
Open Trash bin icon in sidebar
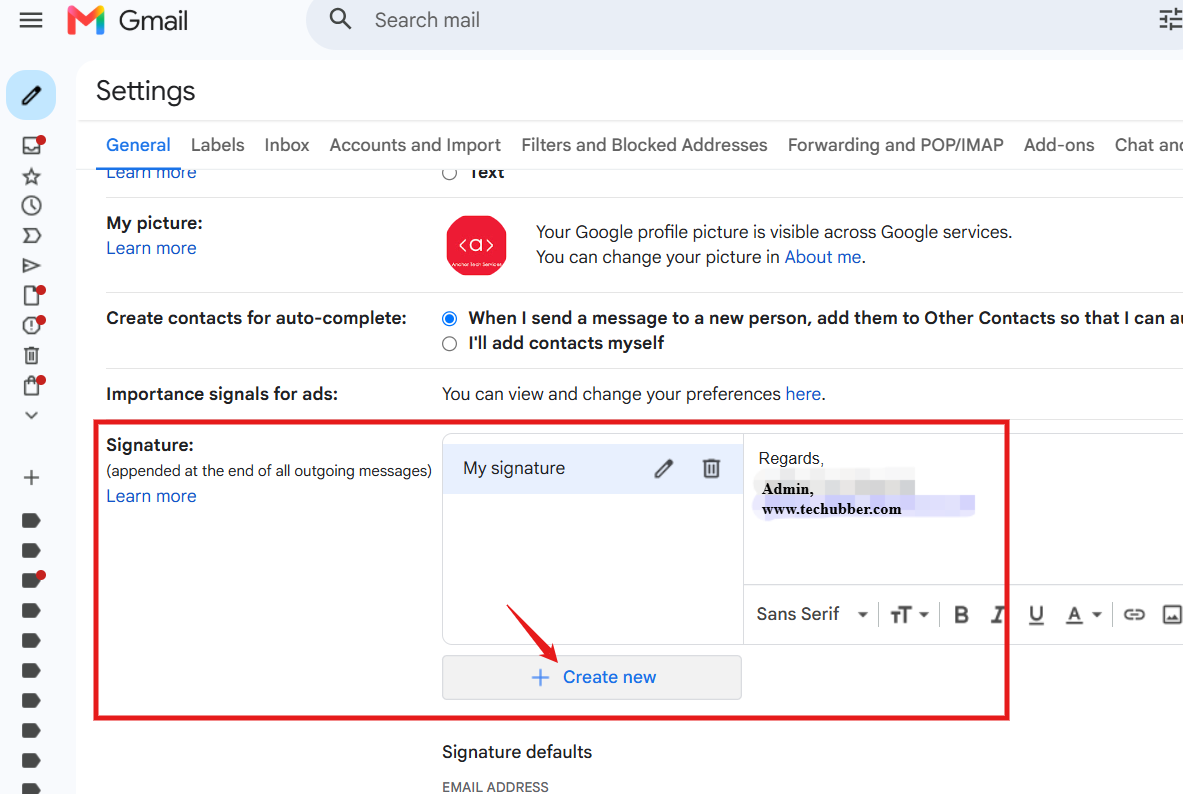click(31, 355)
